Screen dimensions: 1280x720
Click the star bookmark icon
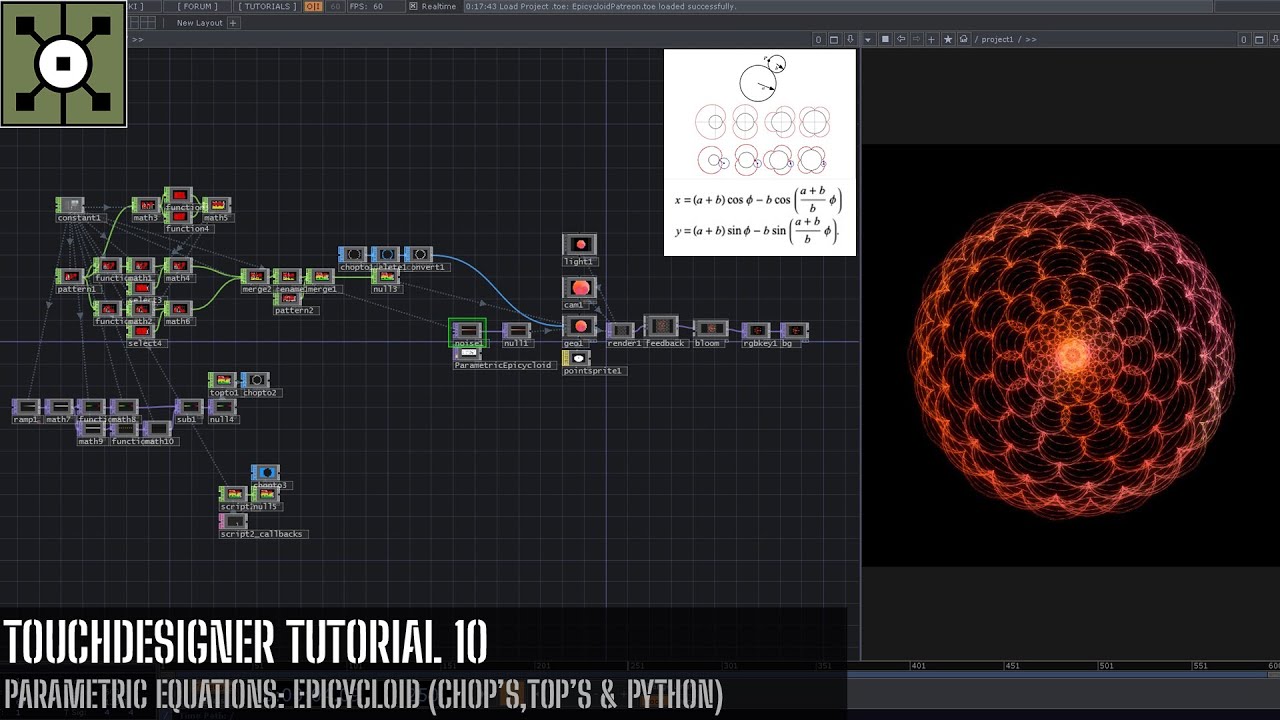[x=947, y=39]
